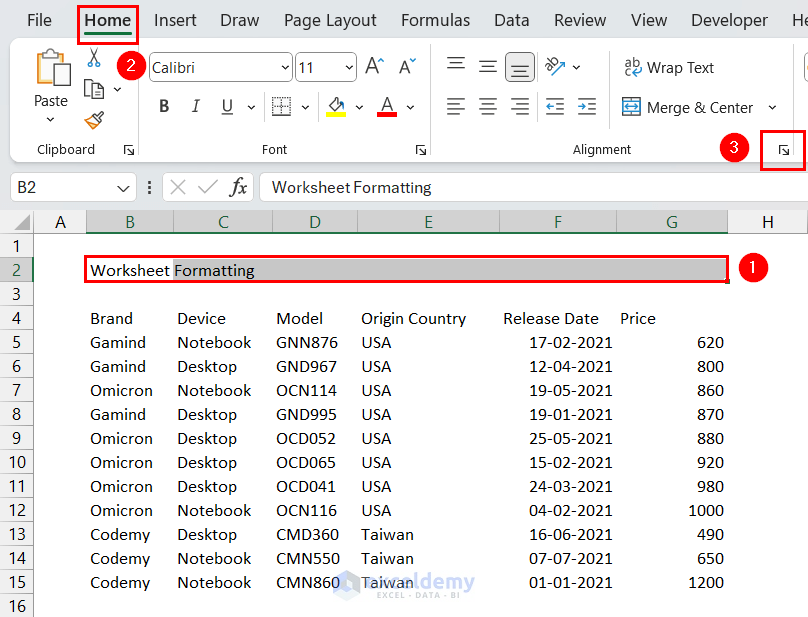
Task: Apply the yellow fill color
Action: point(336,107)
